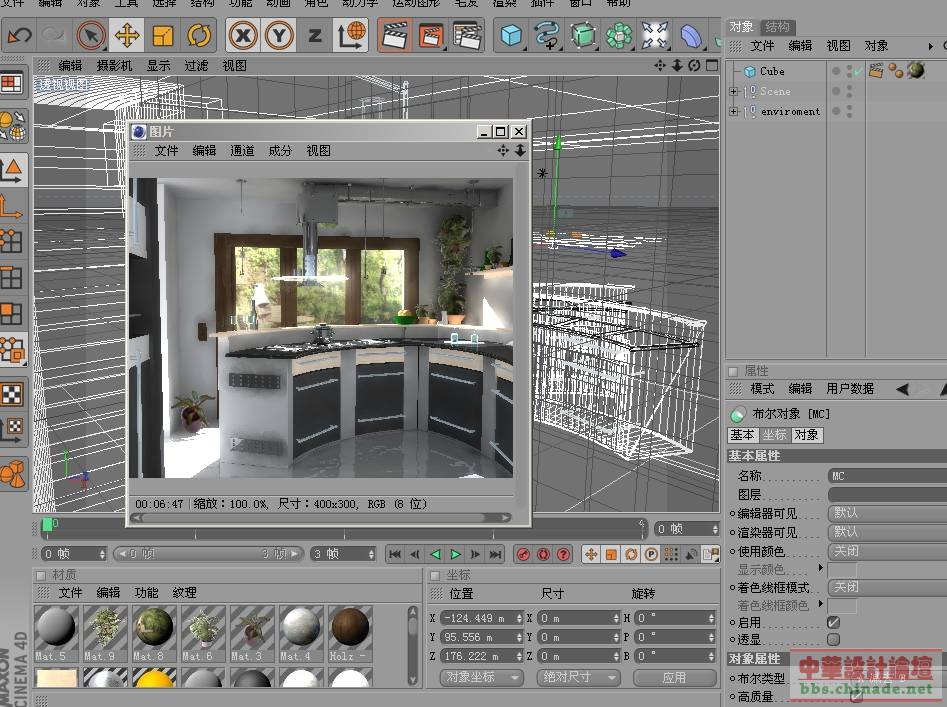Screen dimensions: 947x707
Task: Open the 对象坐标 coordinate dropdown
Action: (x=481, y=677)
